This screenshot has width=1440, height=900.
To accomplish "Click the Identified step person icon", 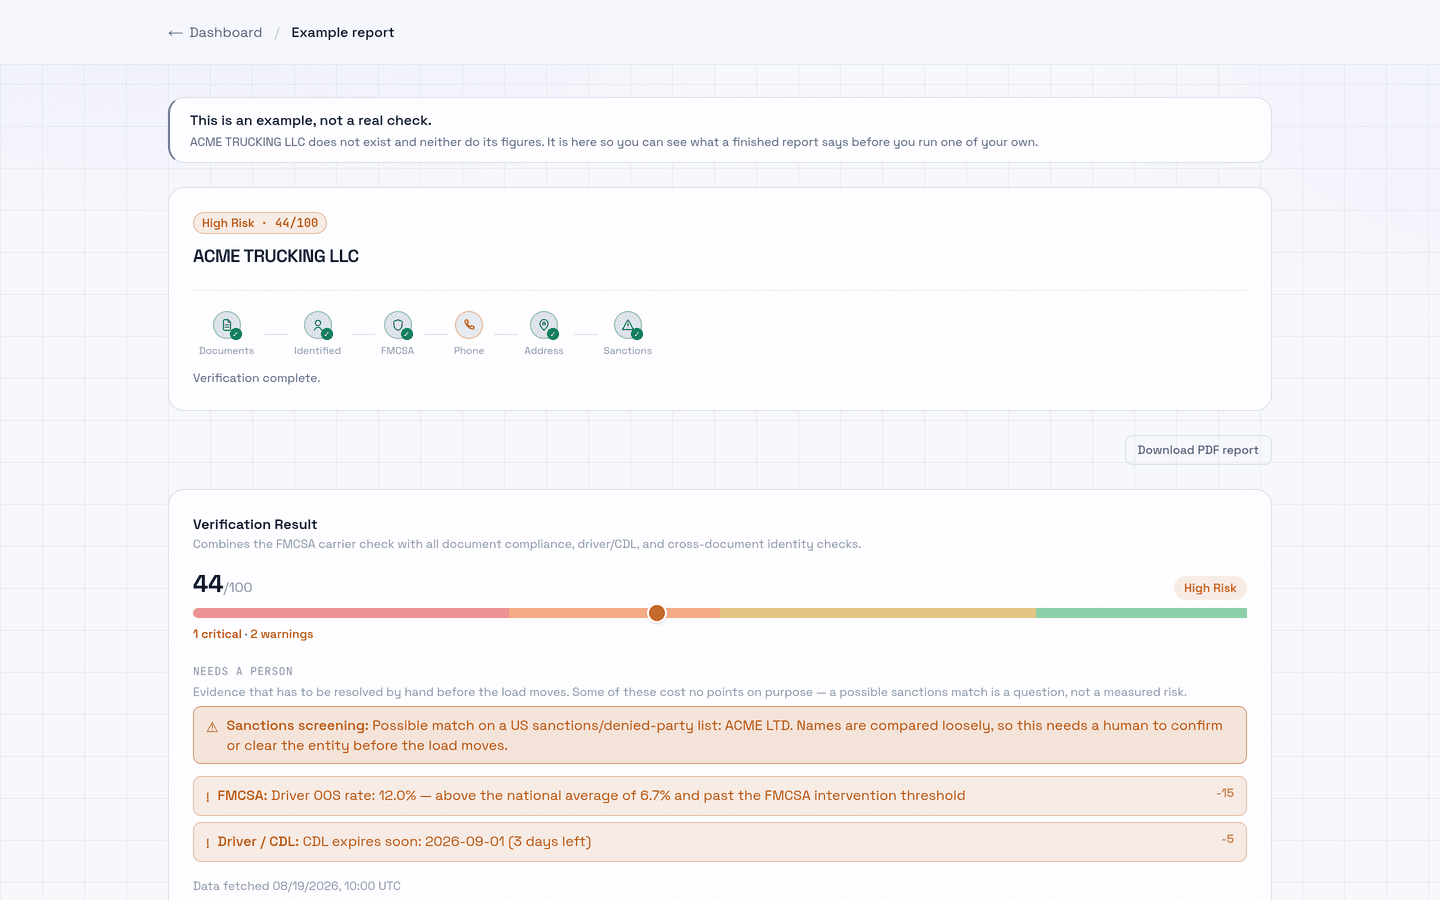I will [318, 325].
